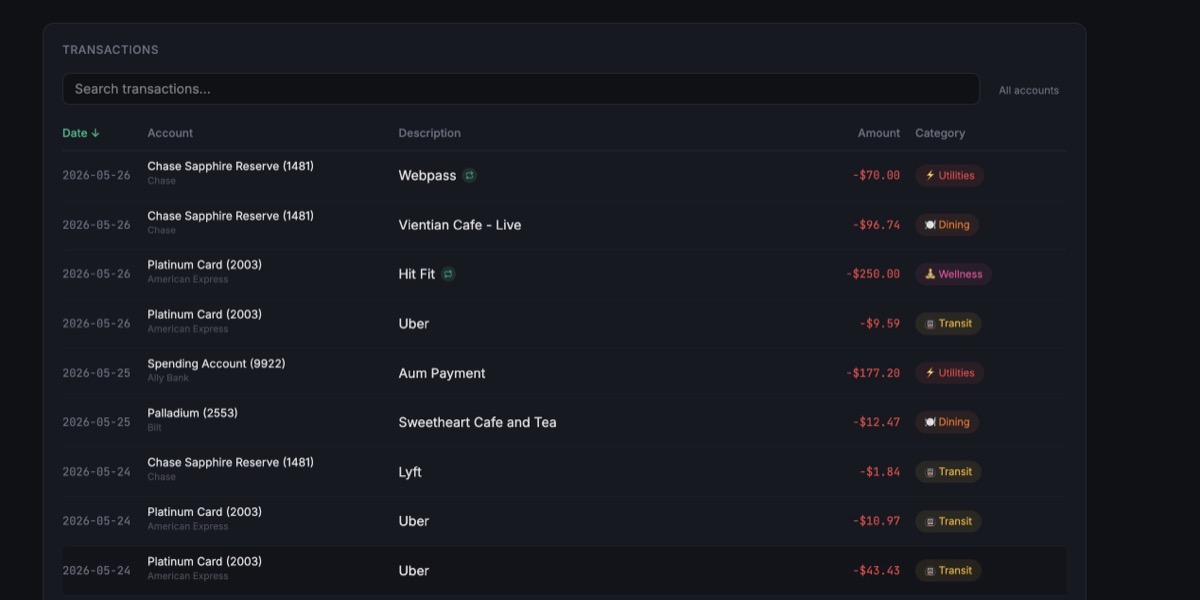Click the -$1.84 amount
1200x600 pixels.
[x=880, y=472]
